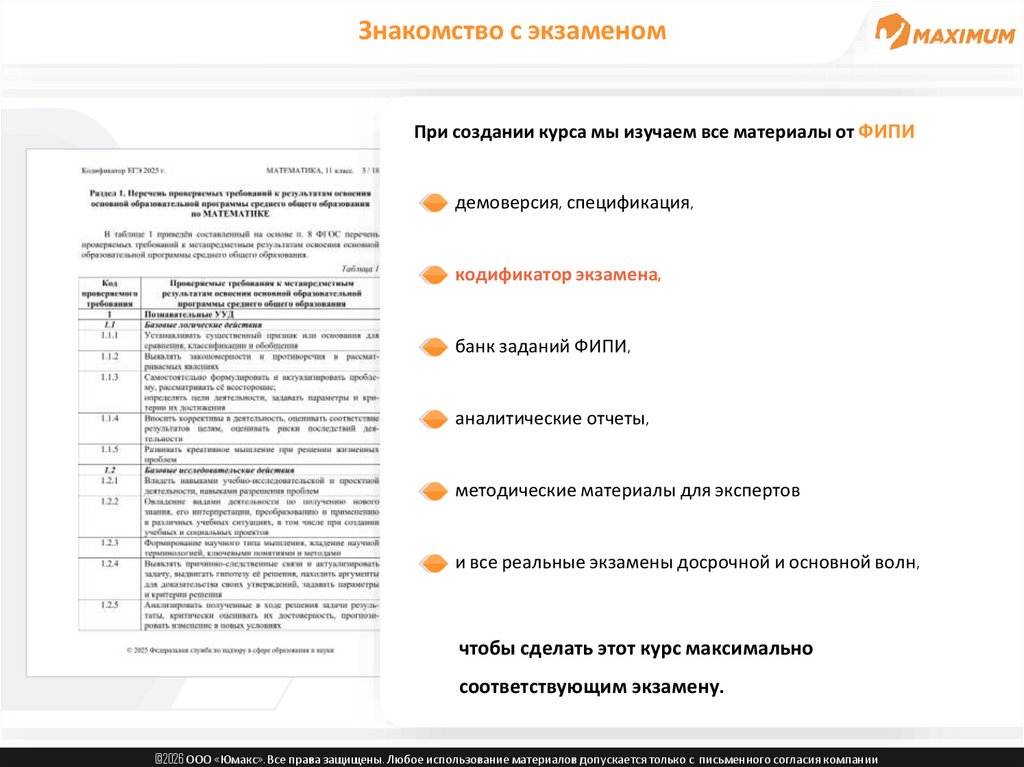
Task: Click the orange bullet beside 'кодификатор экзамена'
Action: (433, 274)
